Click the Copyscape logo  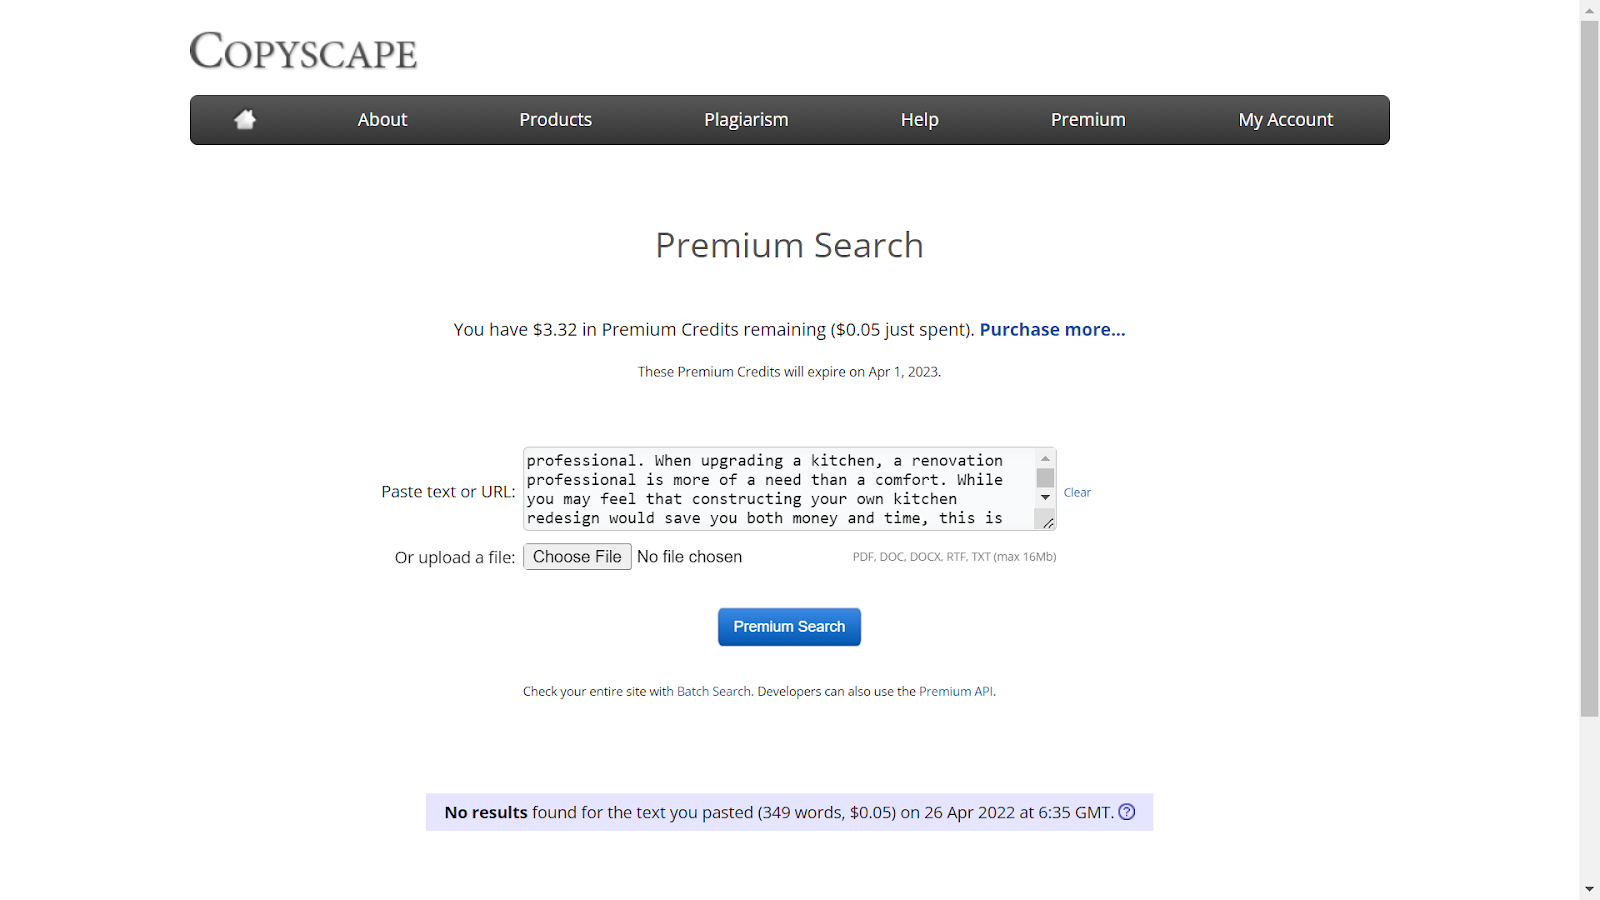(303, 51)
